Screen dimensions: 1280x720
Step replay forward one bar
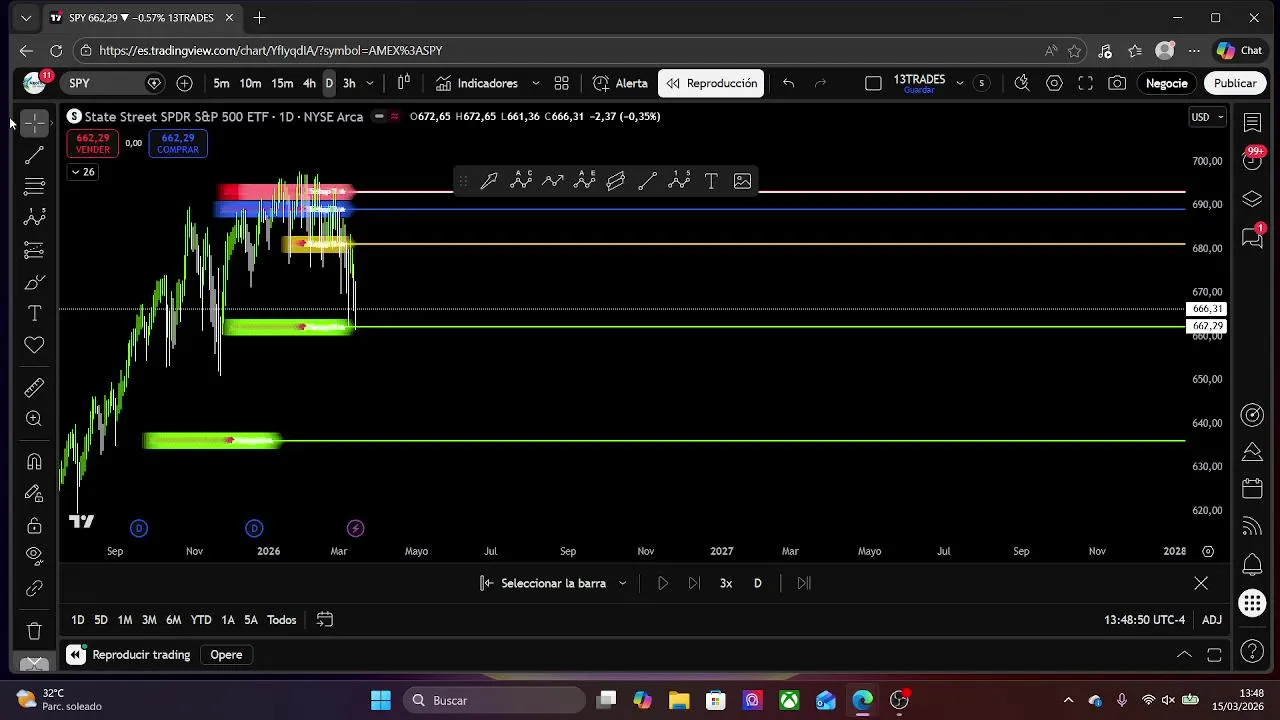[x=694, y=583]
